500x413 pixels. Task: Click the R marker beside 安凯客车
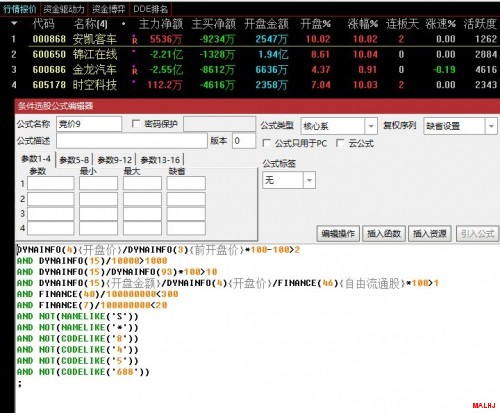click(x=135, y=41)
